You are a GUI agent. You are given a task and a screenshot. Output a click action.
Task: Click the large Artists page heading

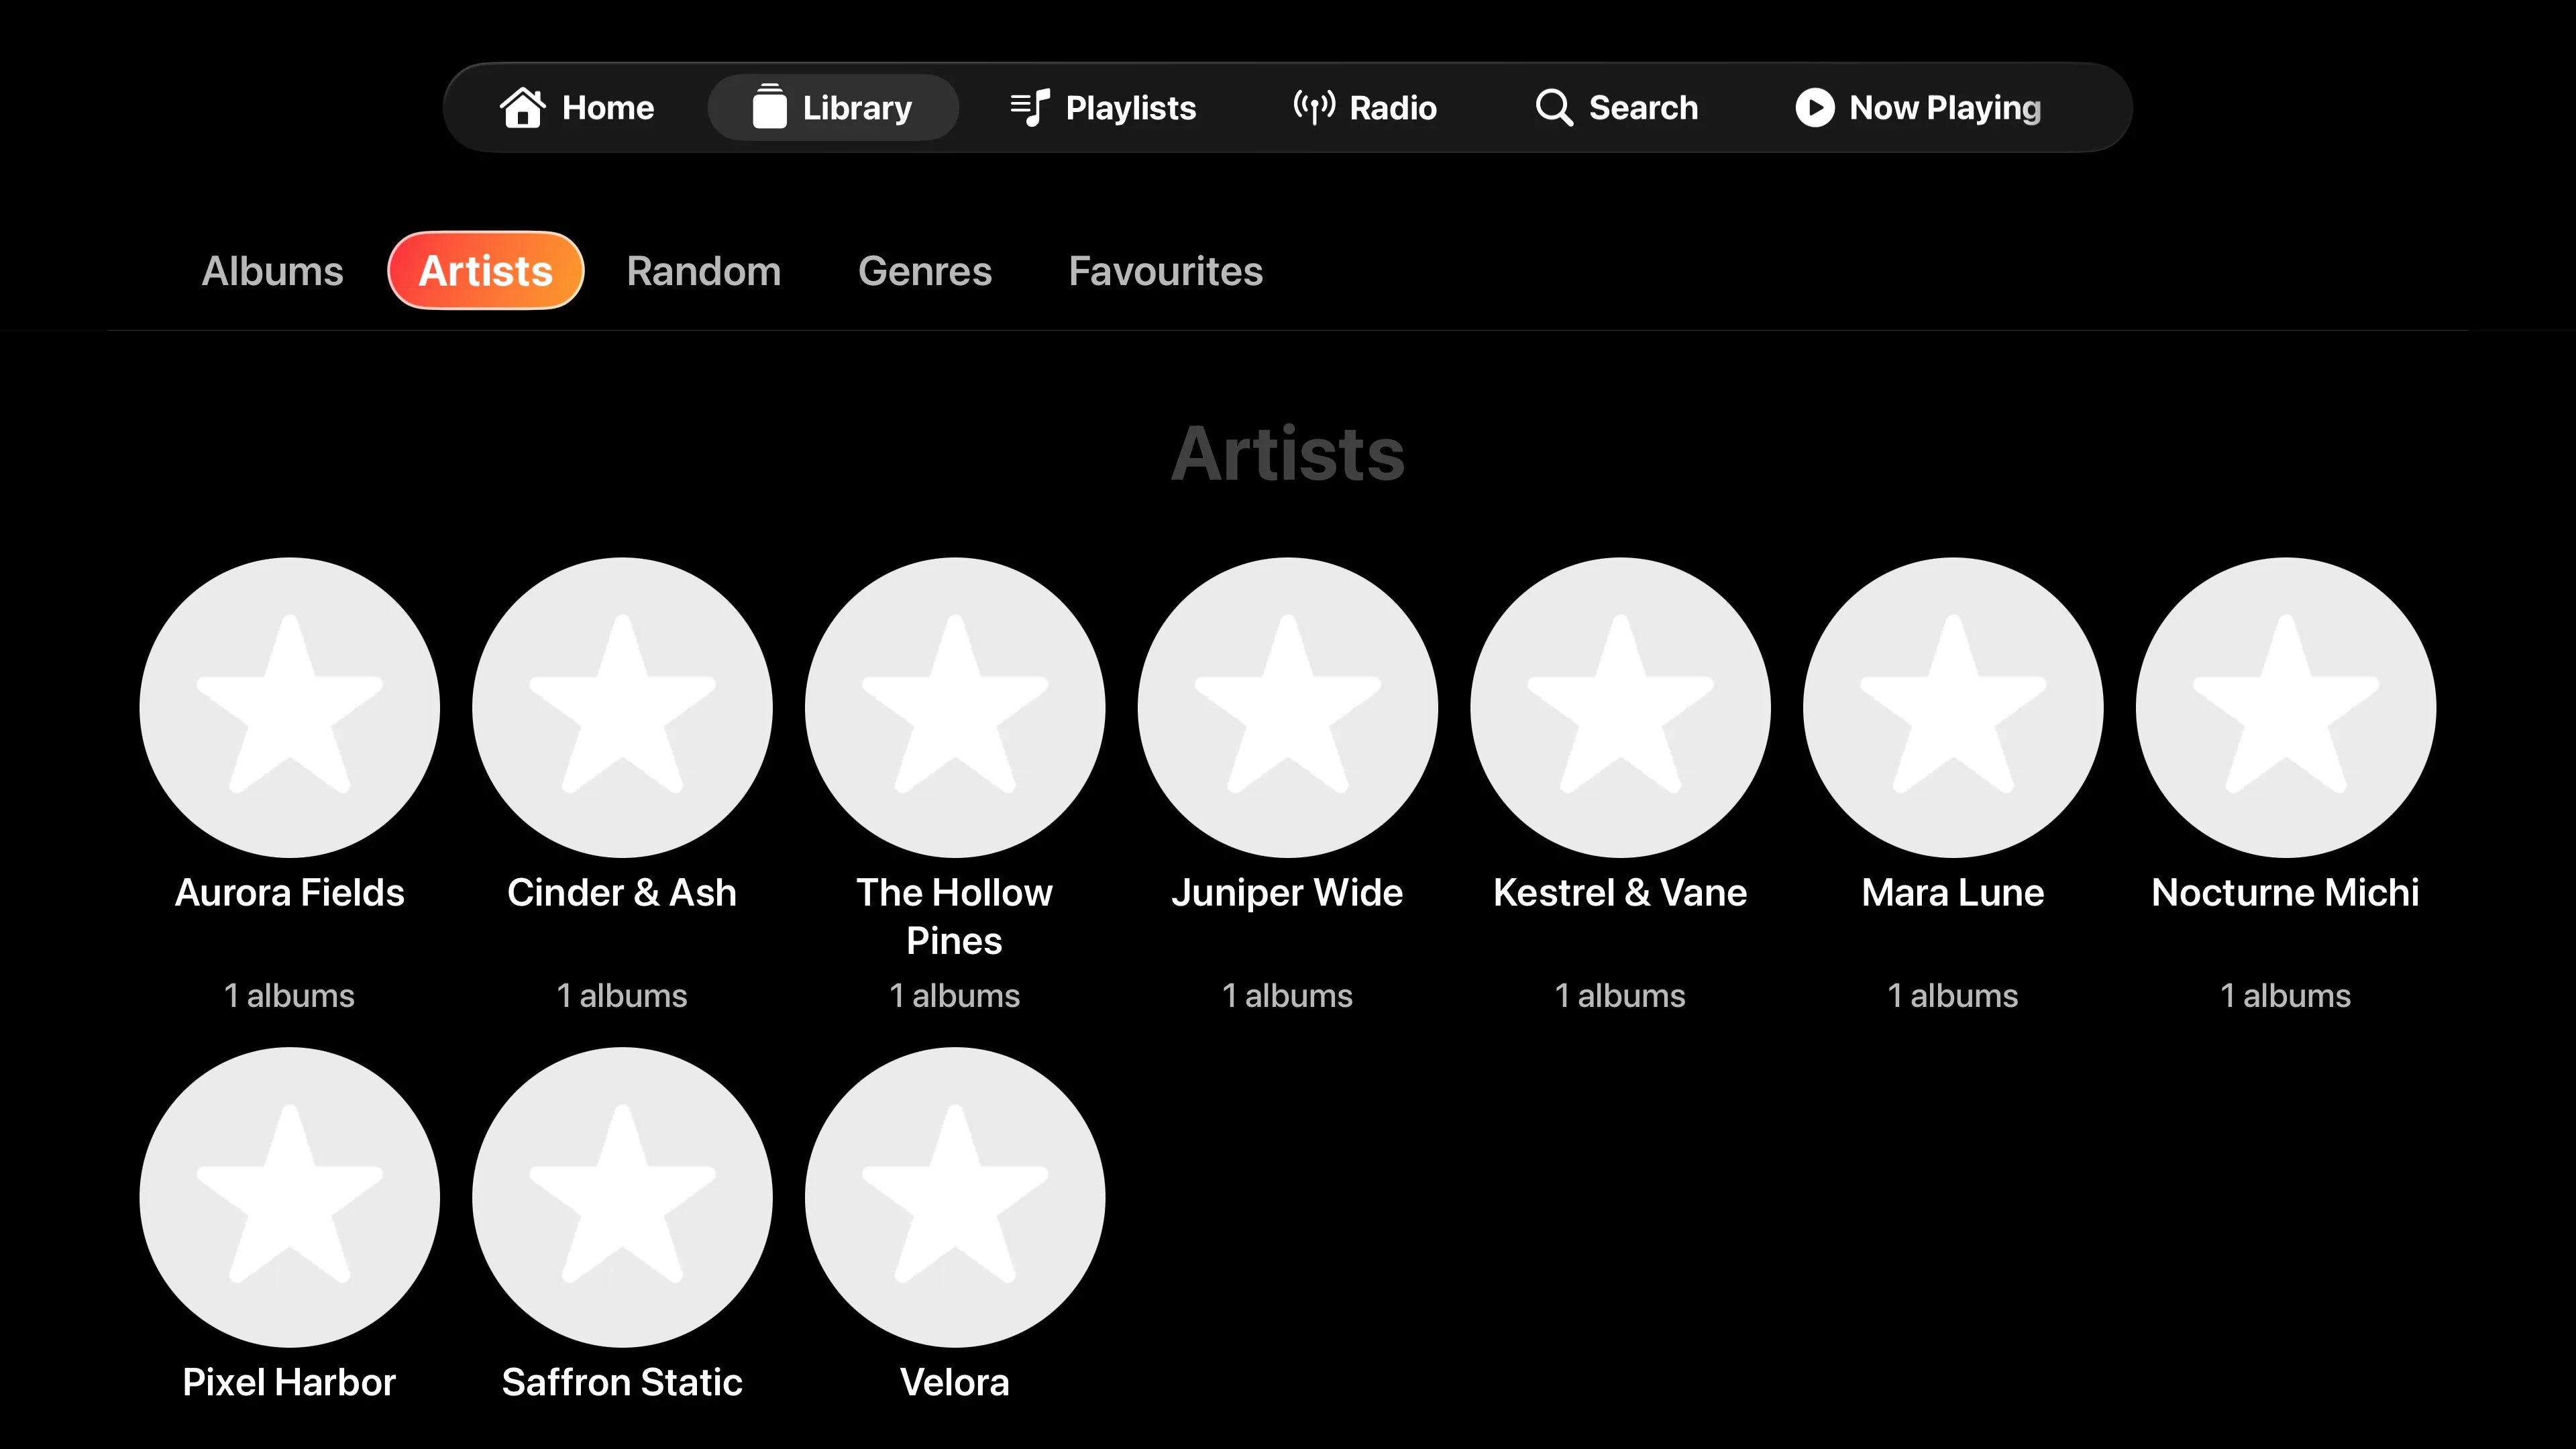tap(1288, 453)
